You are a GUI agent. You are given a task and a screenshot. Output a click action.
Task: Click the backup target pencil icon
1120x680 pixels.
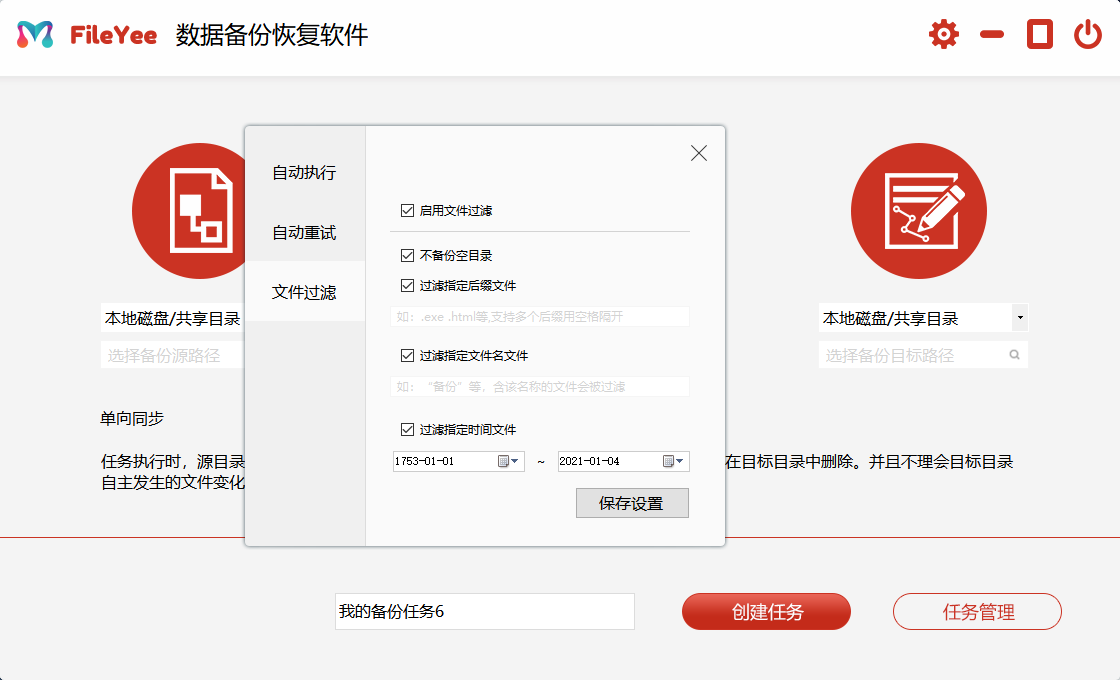(919, 210)
